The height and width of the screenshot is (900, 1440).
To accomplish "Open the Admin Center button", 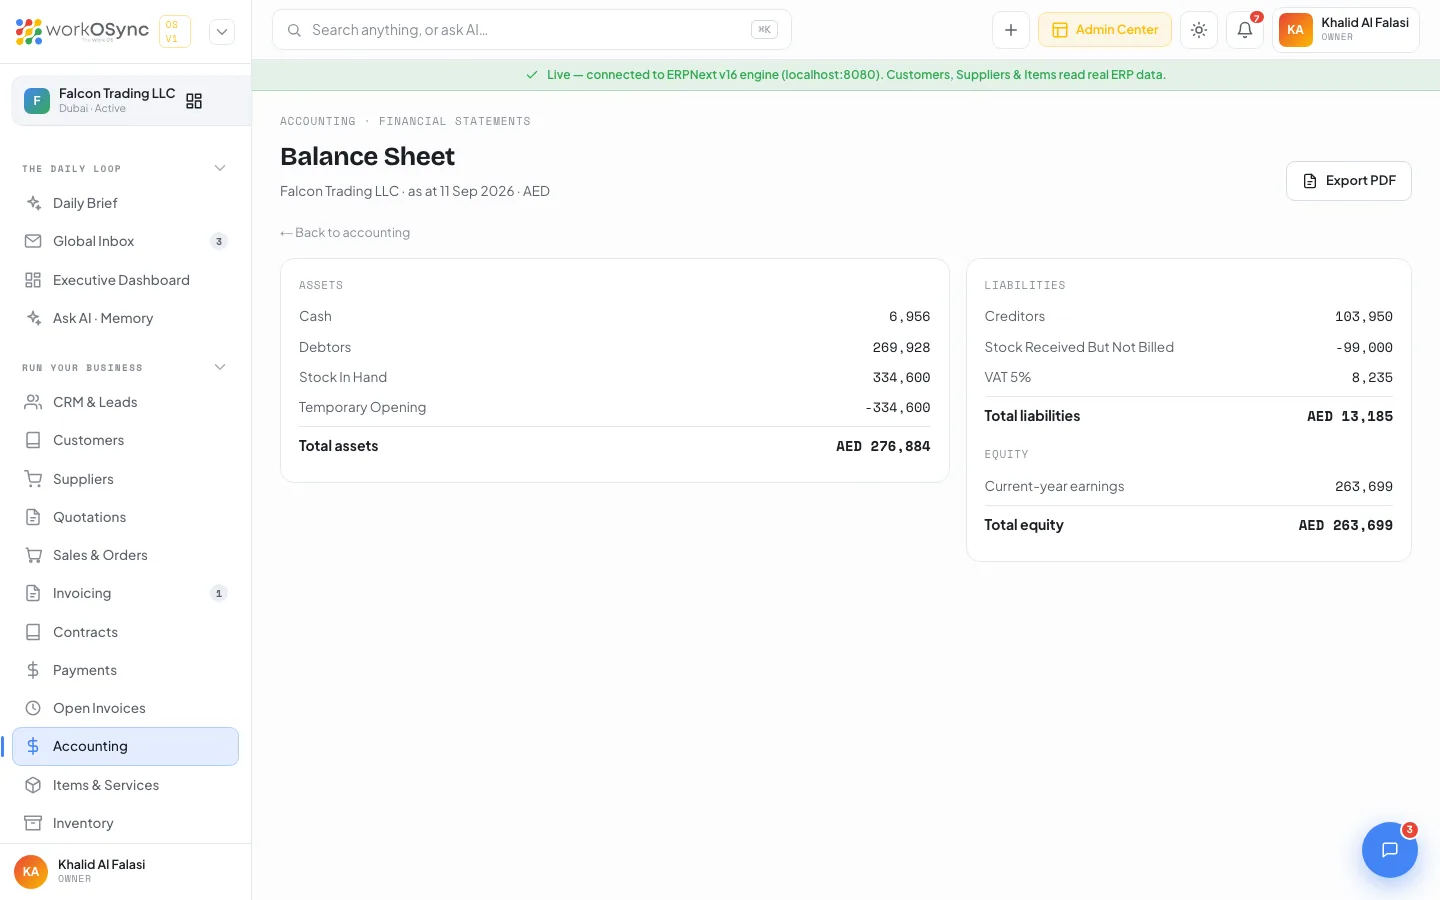I will coord(1105,30).
